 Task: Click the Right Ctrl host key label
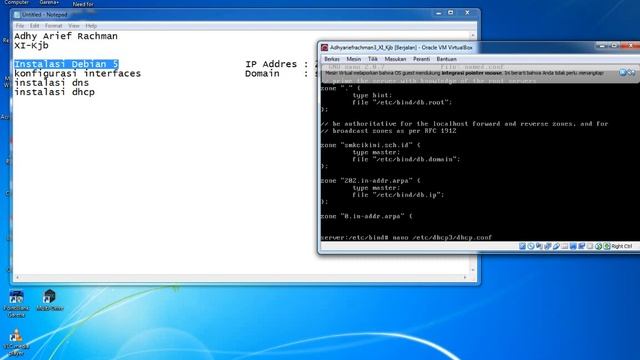tap(622, 246)
